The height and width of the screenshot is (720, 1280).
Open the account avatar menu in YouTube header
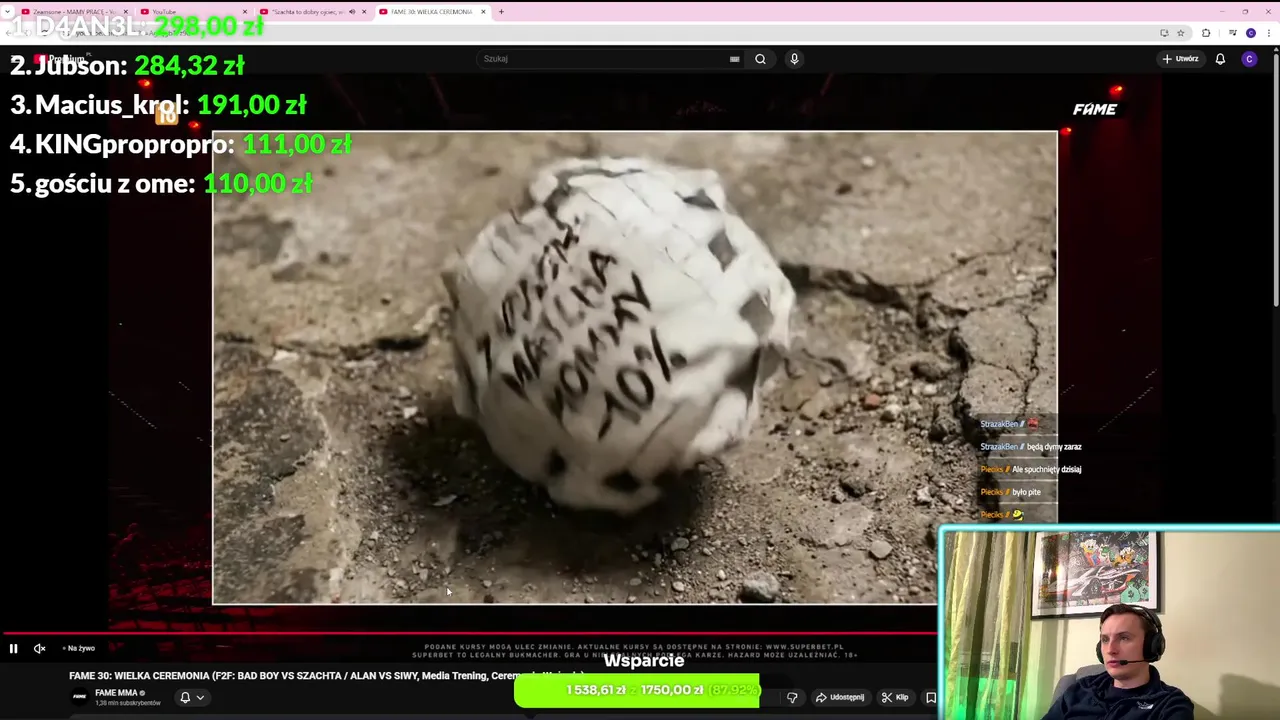(1249, 59)
